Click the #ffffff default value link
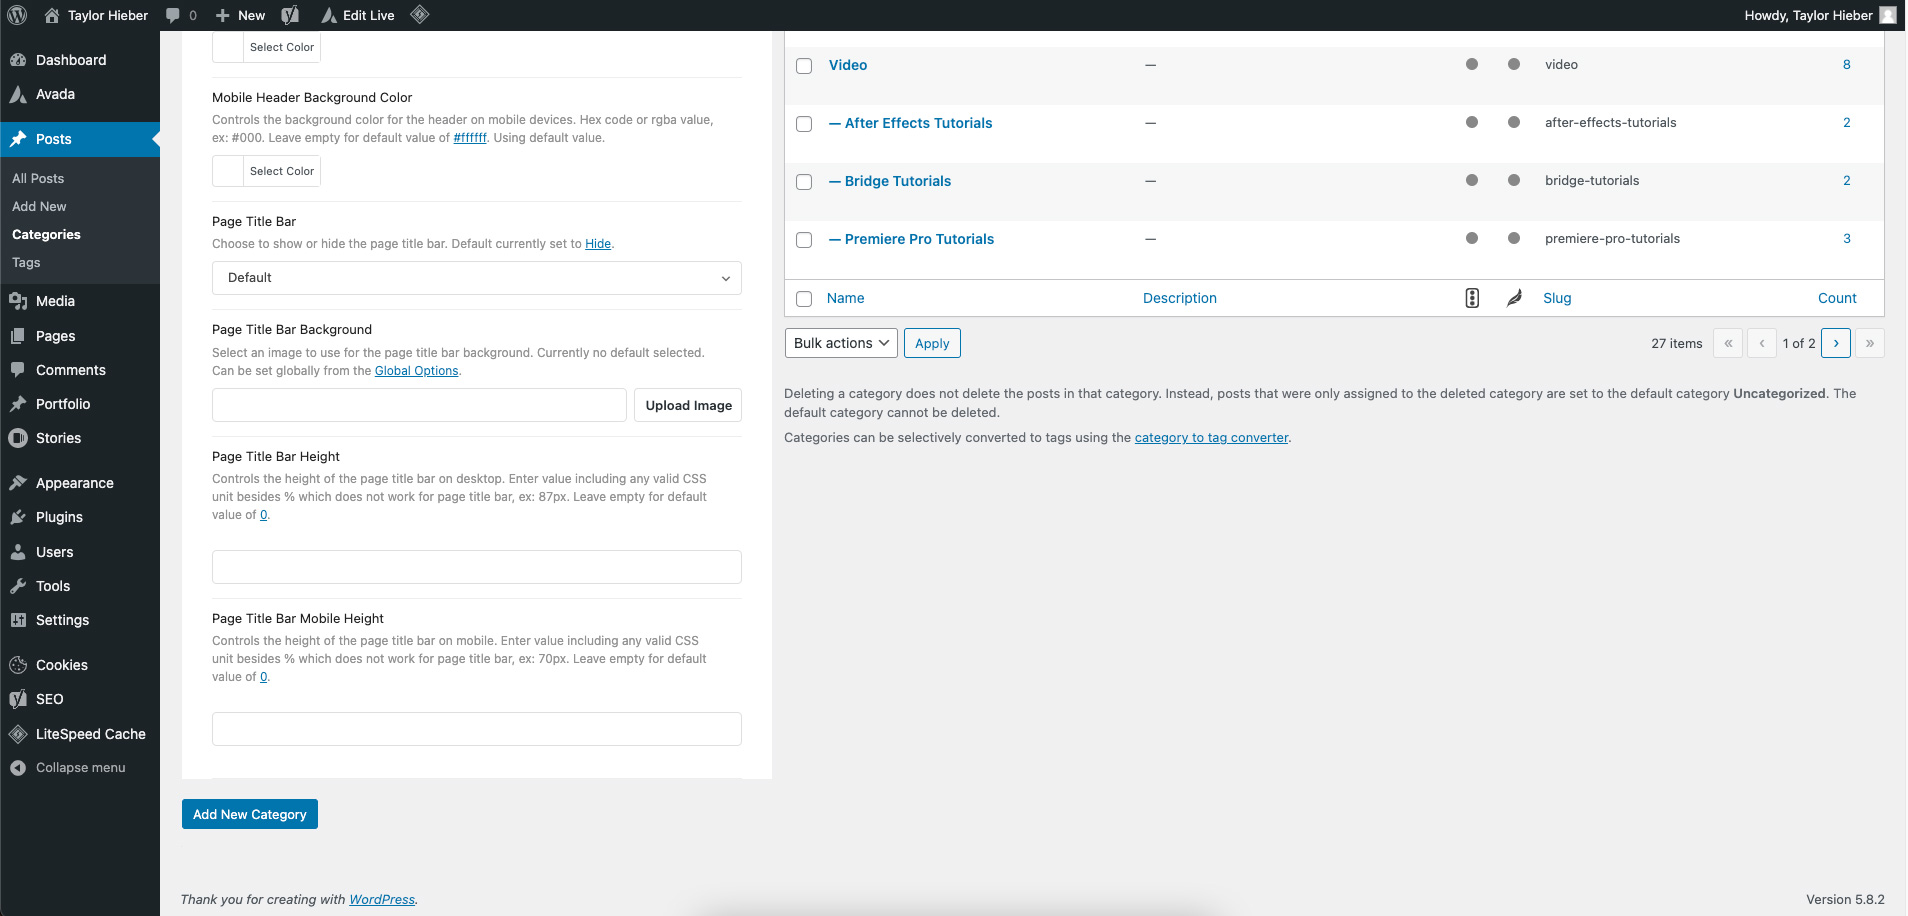 [x=470, y=138]
